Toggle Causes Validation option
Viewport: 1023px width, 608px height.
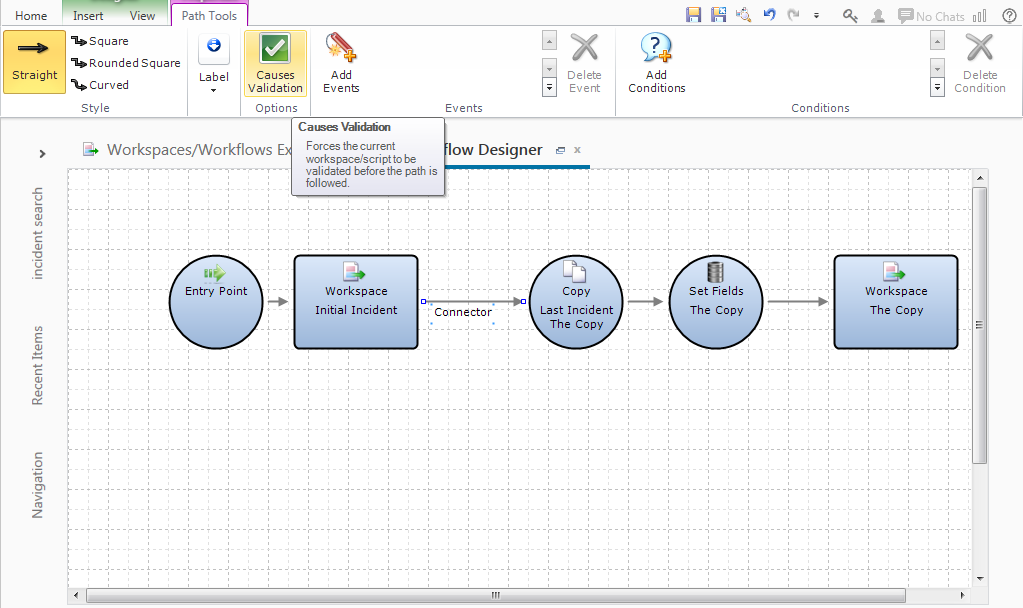[x=275, y=63]
